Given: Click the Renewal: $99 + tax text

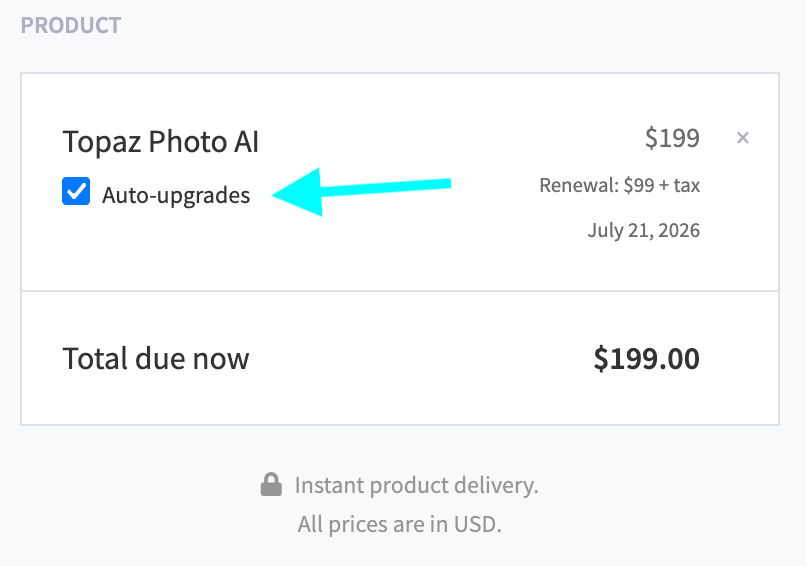Looking at the screenshot, I should click(619, 186).
